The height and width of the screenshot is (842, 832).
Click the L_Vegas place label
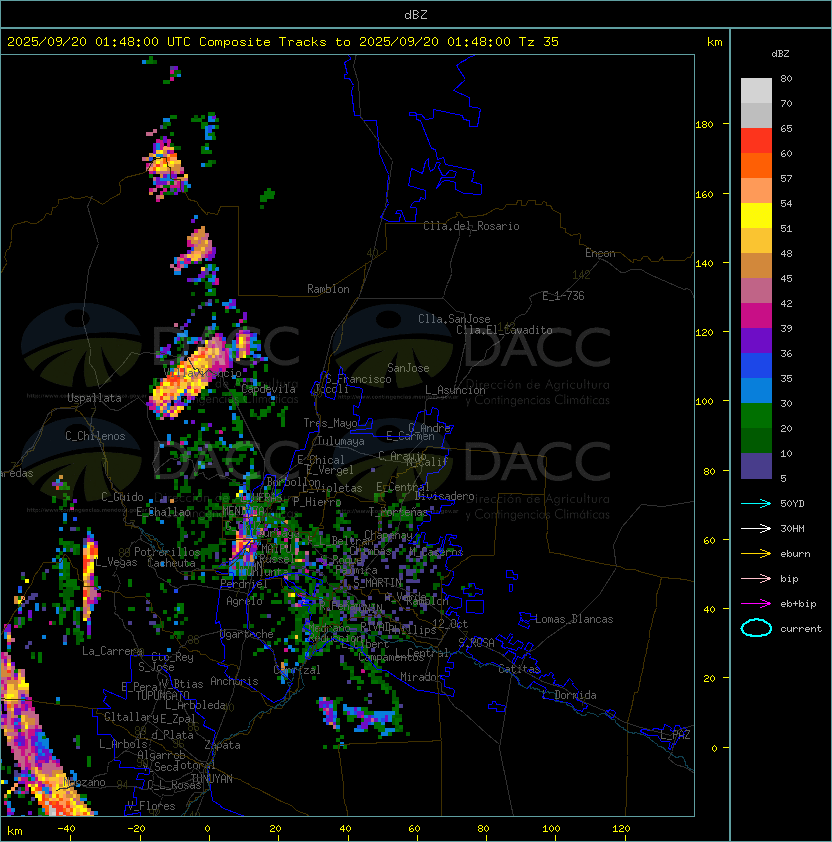click(116, 562)
